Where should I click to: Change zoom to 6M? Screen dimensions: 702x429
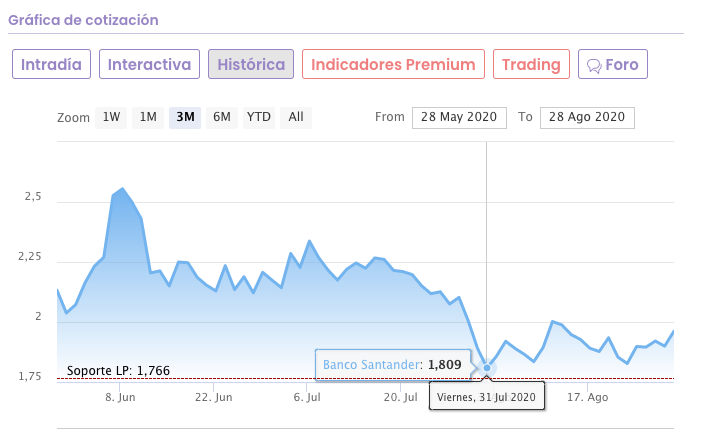click(222, 117)
